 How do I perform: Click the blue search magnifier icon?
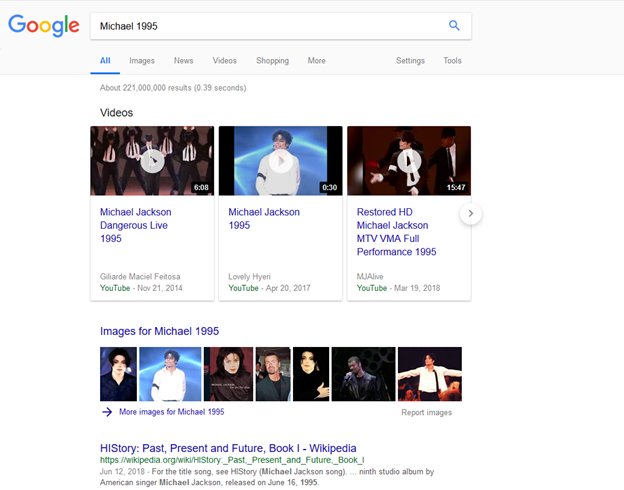pos(454,25)
